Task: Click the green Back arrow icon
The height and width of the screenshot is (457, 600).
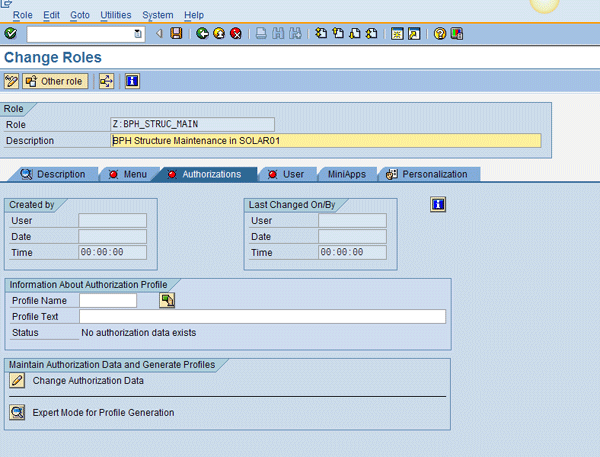Action: click(203, 34)
